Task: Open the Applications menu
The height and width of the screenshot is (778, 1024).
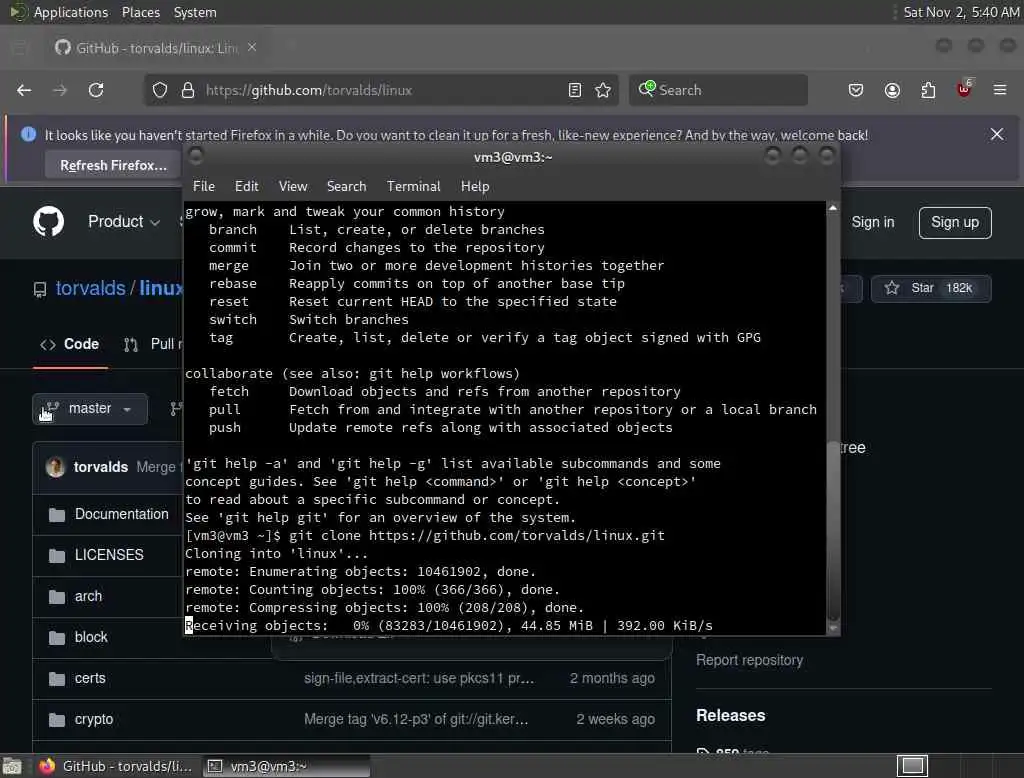Action: [x=71, y=12]
